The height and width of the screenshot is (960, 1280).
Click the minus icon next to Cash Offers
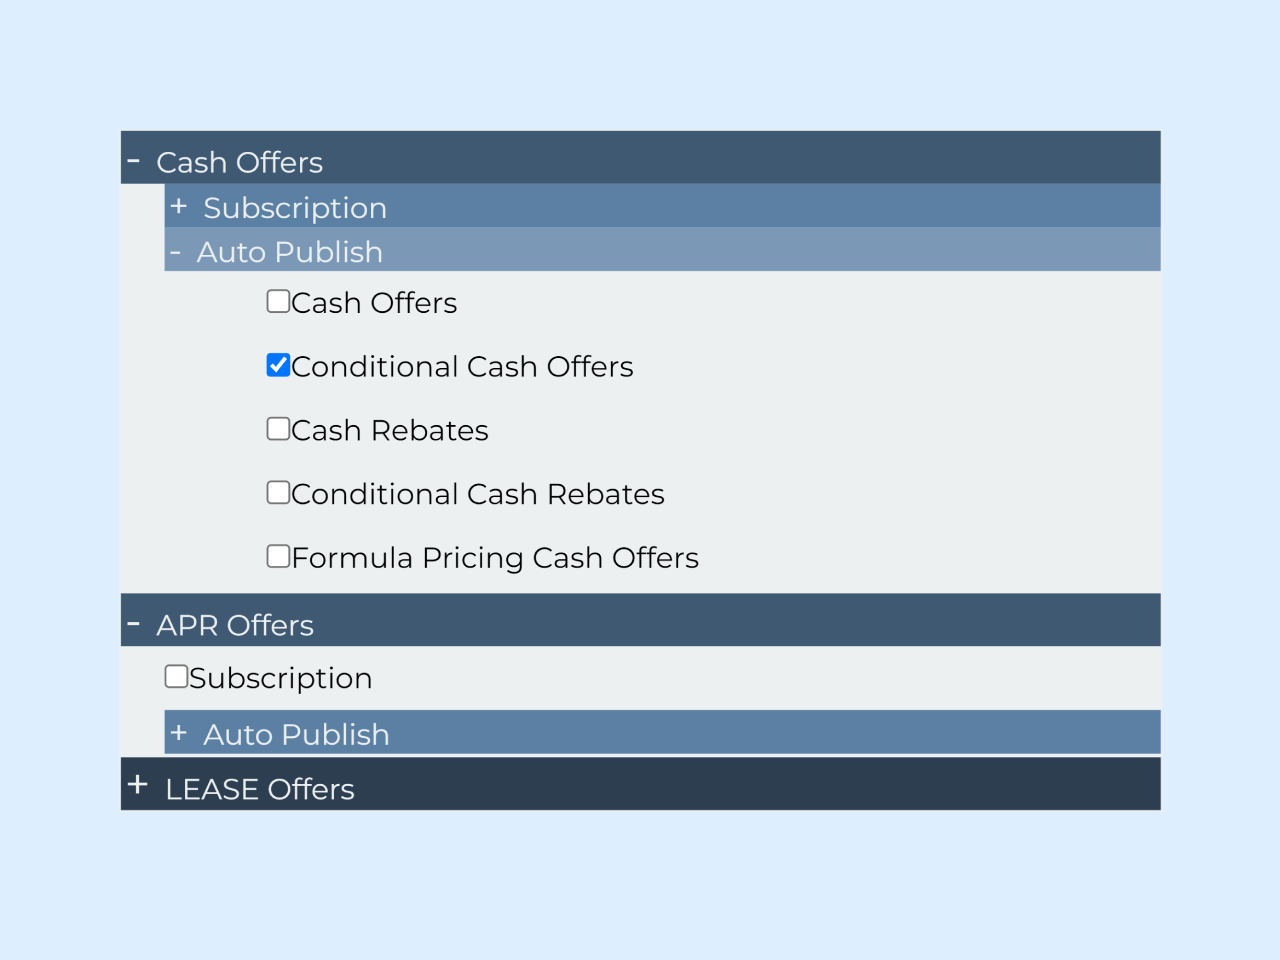click(x=135, y=158)
